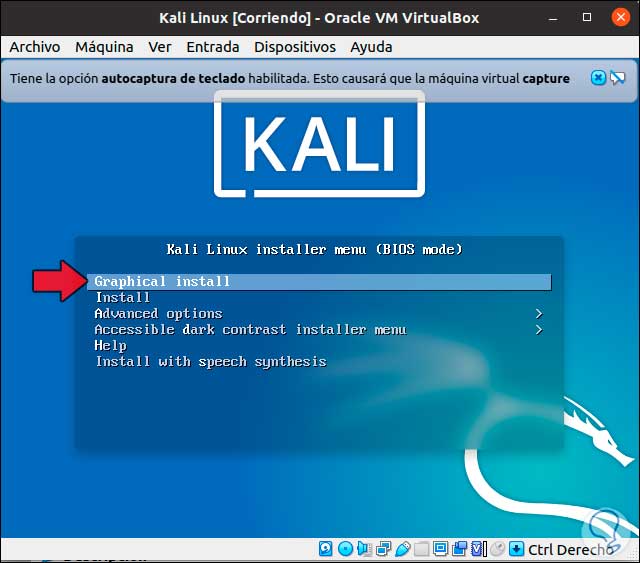Click the shared folders status icon

coord(421,549)
